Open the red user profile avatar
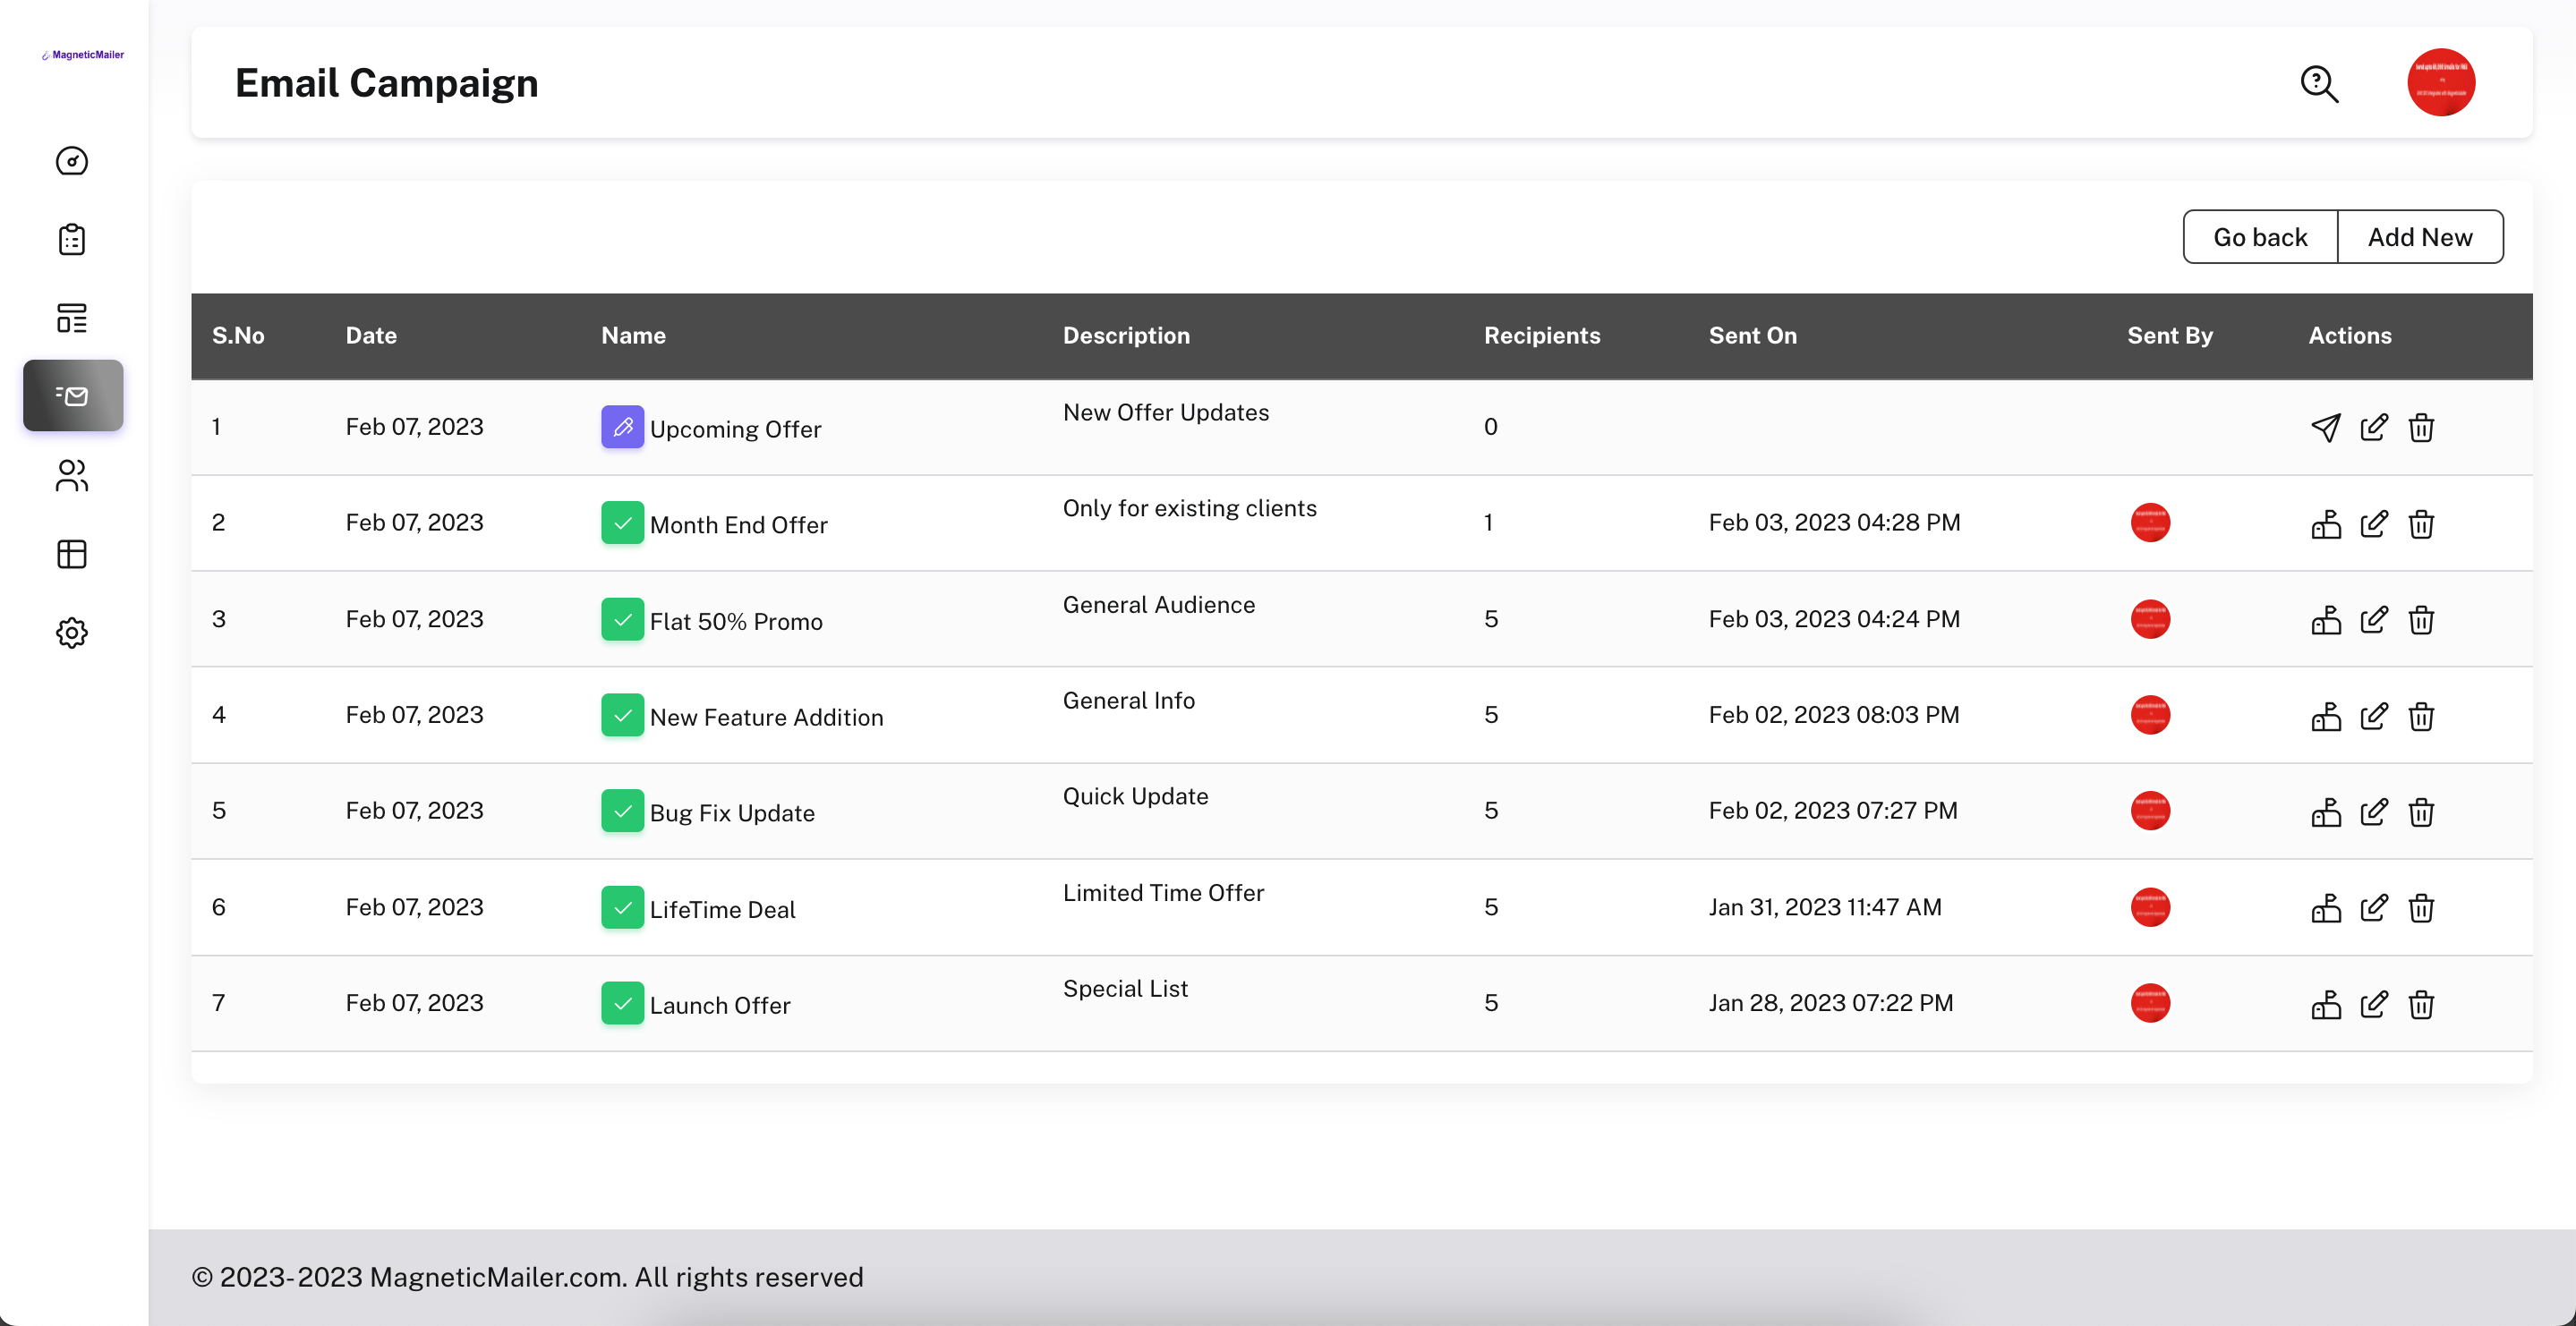The height and width of the screenshot is (1326, 2576). pyautogui.click(x=2441, y=83)
